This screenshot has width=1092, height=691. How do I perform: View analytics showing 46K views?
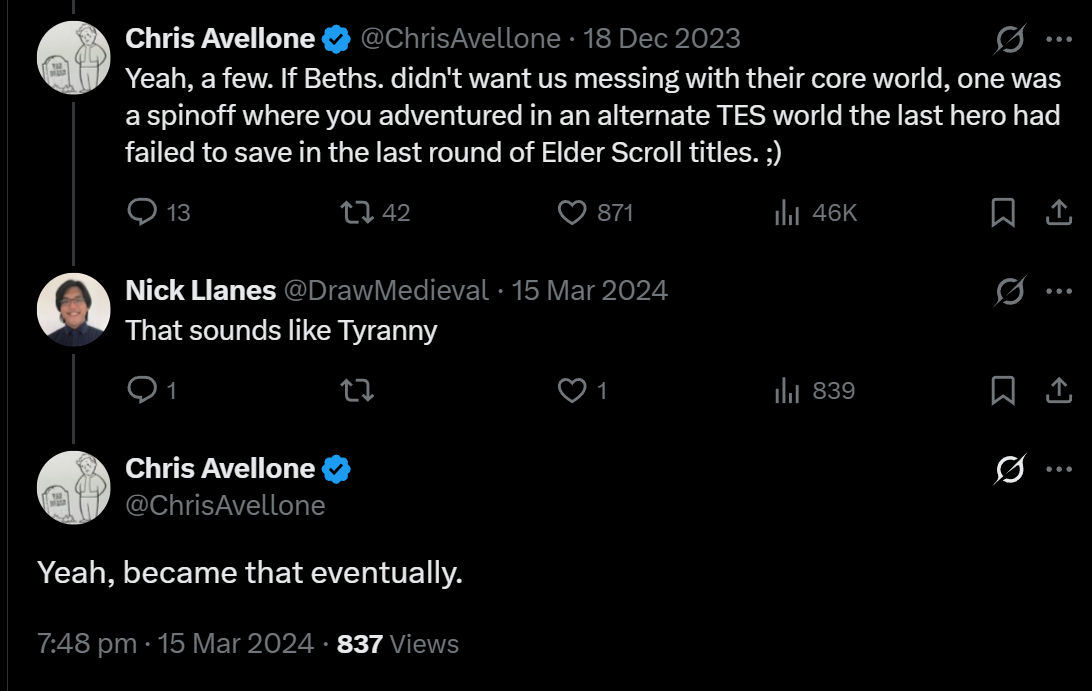[x=816, y=212]
